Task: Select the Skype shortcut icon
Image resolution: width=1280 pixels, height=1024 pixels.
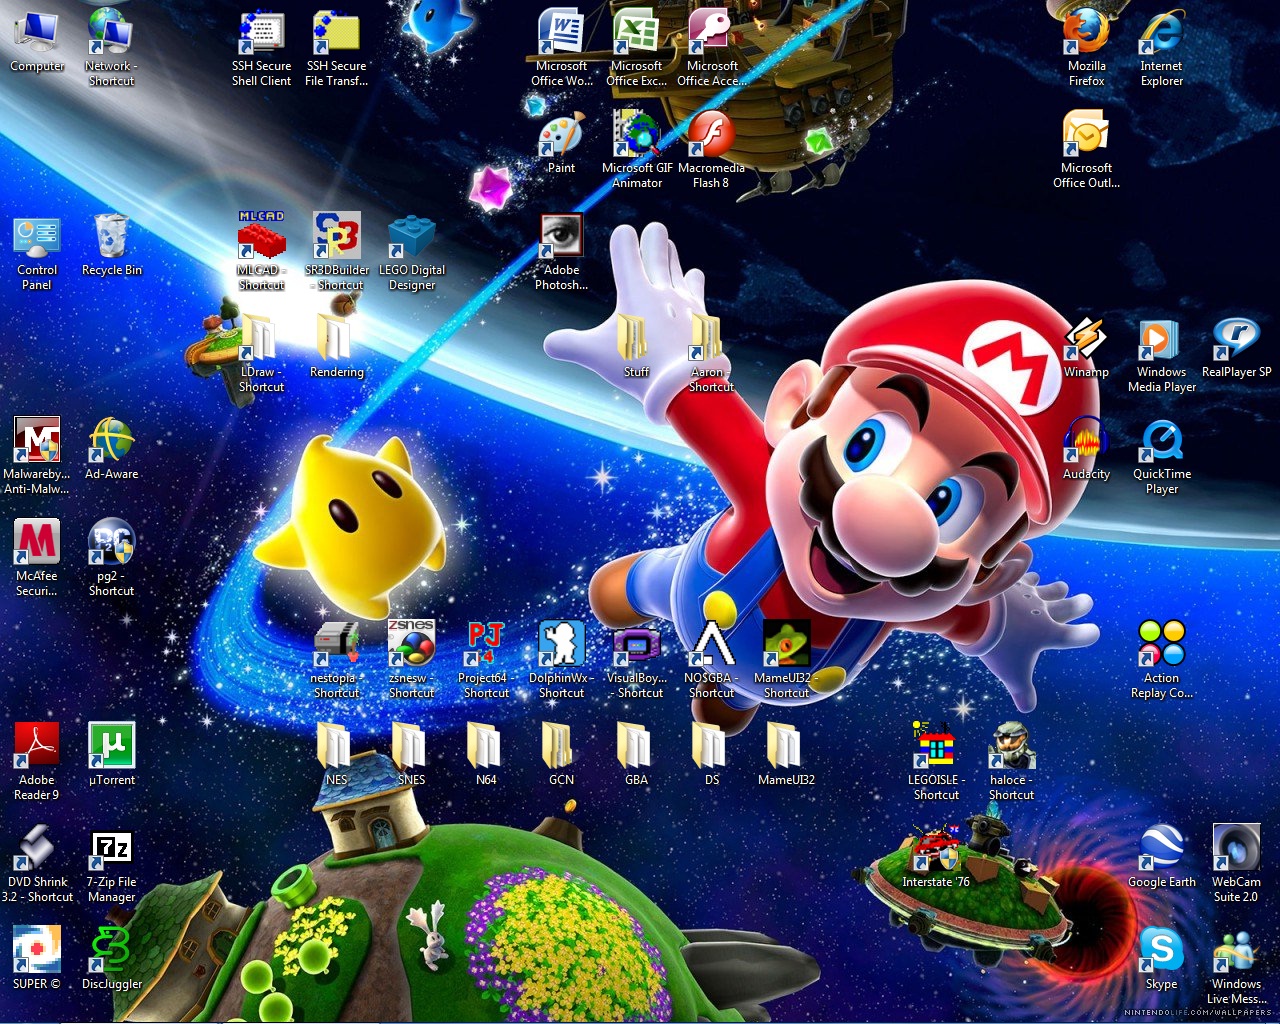Action: pos(1161,952)
